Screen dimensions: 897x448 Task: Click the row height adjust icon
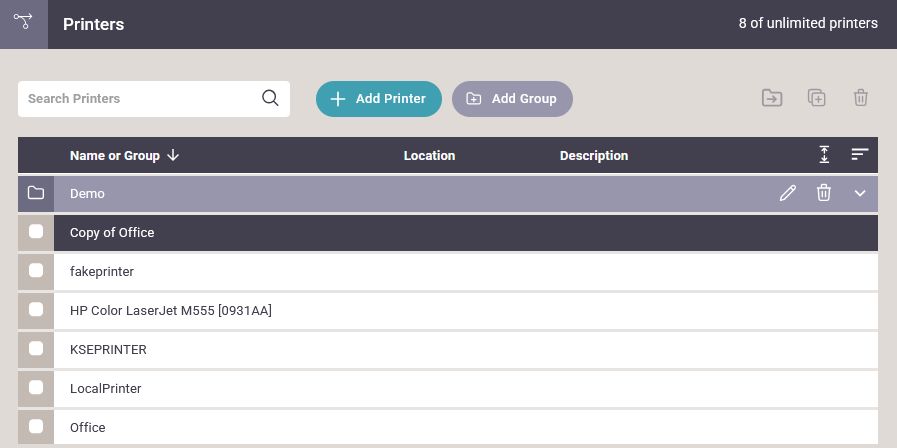coord(824,155)
